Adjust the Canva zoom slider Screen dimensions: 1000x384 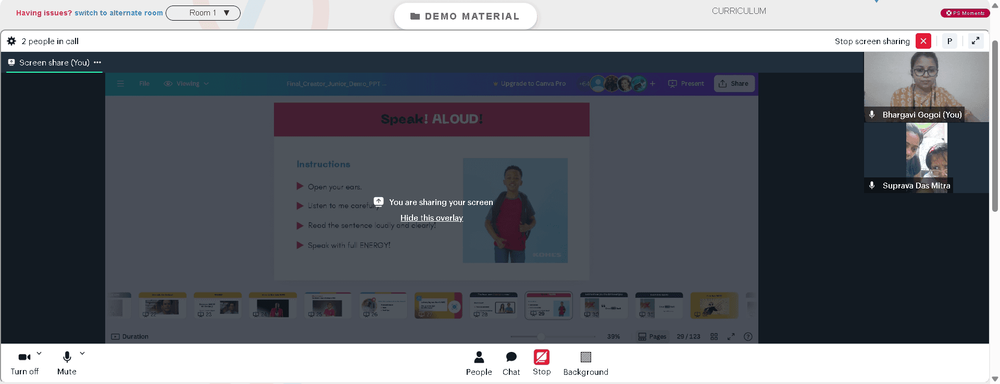coord(552,336)
